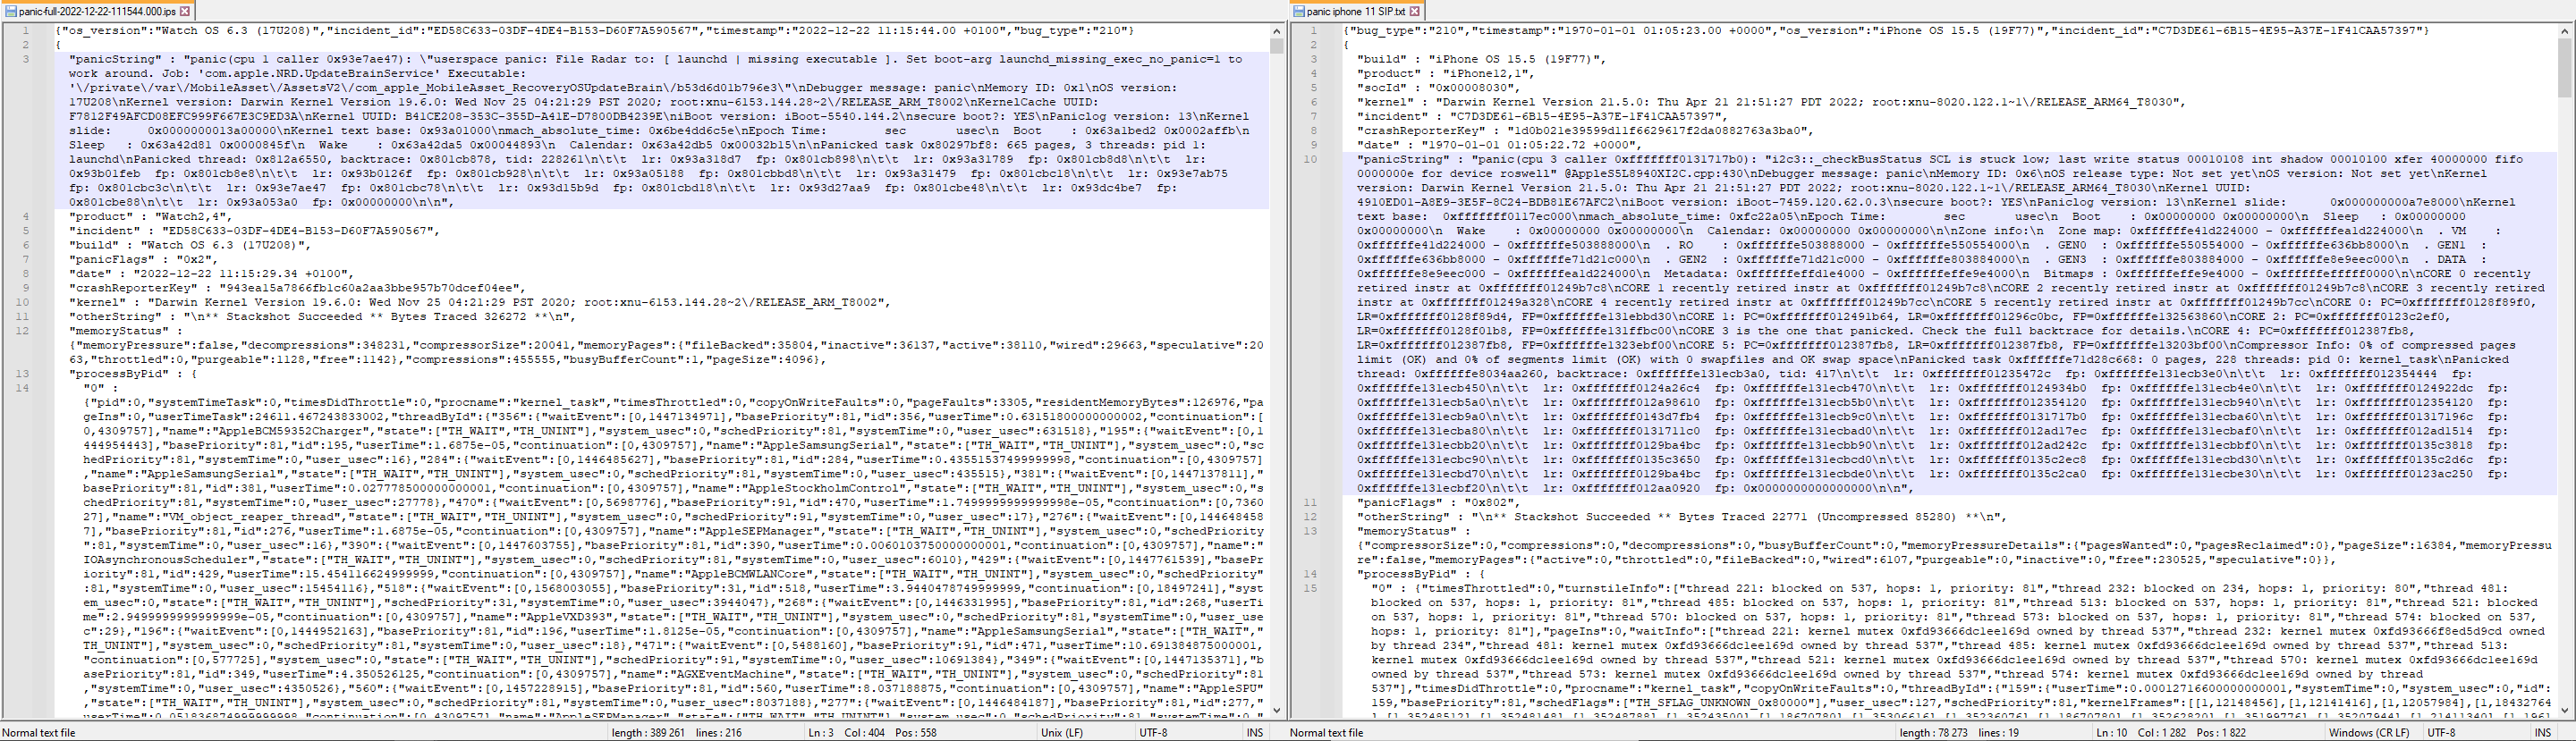Close the panic-full .ips file tab

click(185, 11)
